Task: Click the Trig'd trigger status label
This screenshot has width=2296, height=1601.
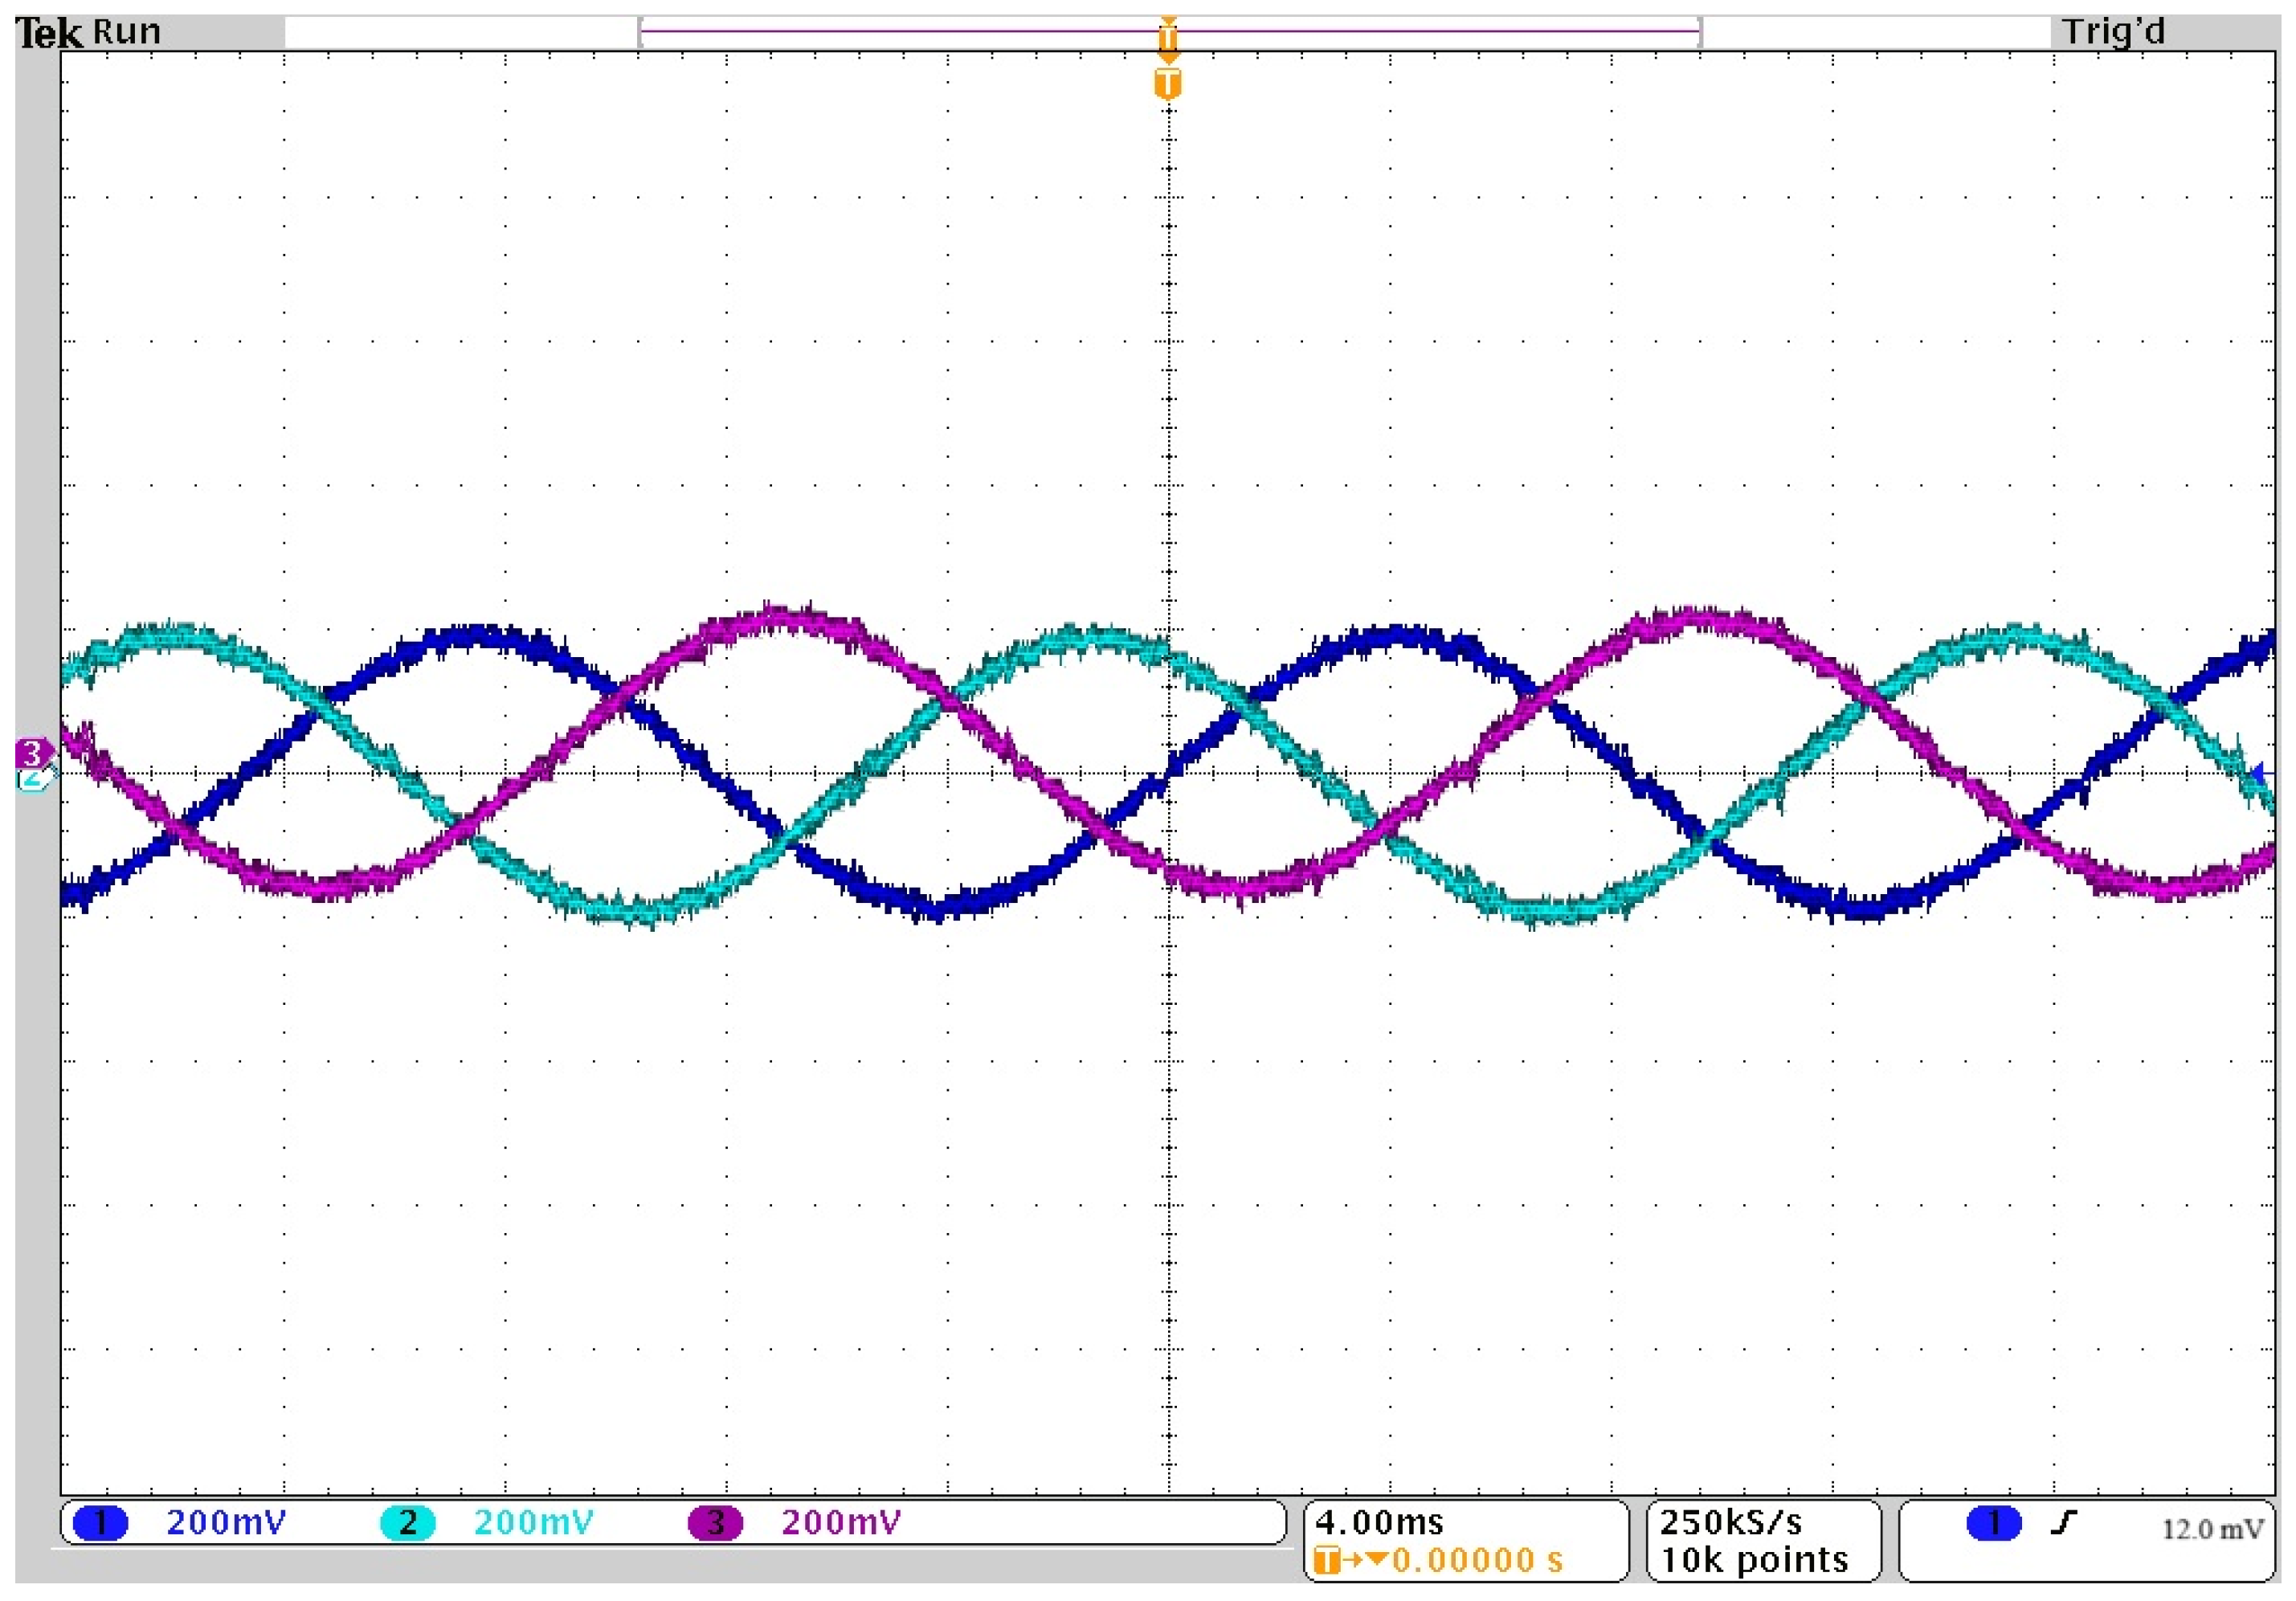Action: coord(2113,32)
